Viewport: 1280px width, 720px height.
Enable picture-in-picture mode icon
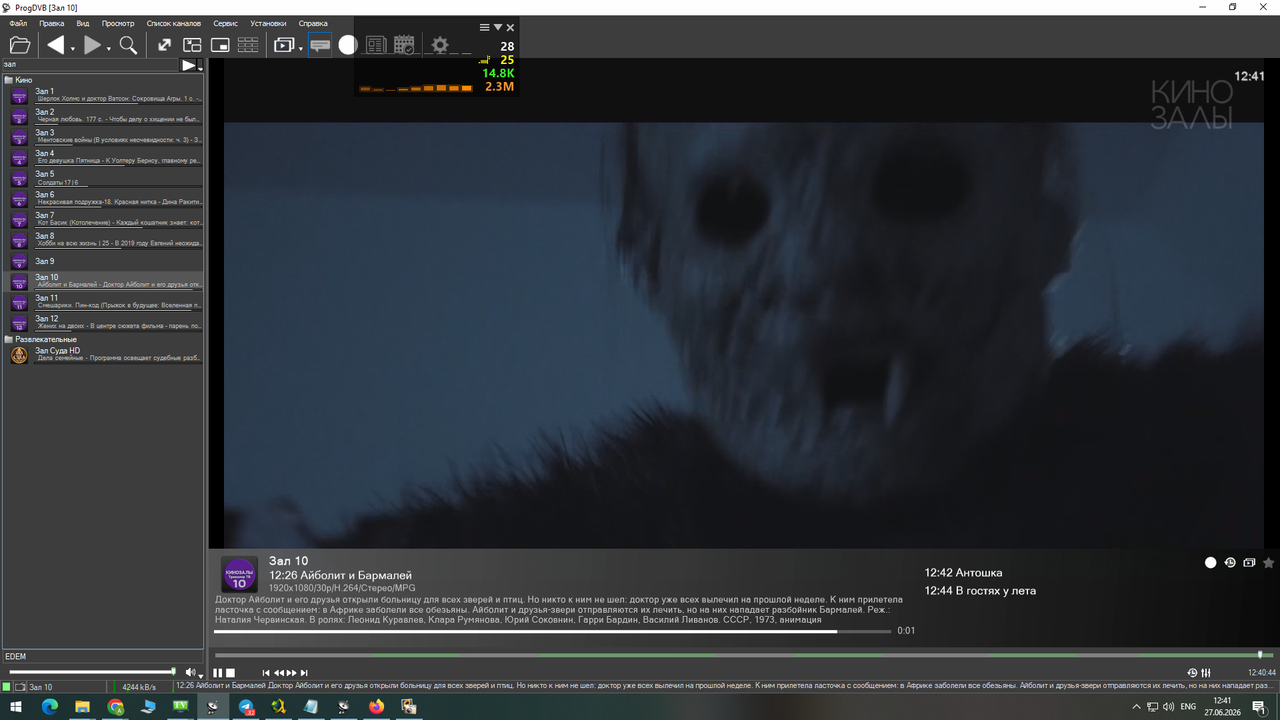tap(220, 45)
